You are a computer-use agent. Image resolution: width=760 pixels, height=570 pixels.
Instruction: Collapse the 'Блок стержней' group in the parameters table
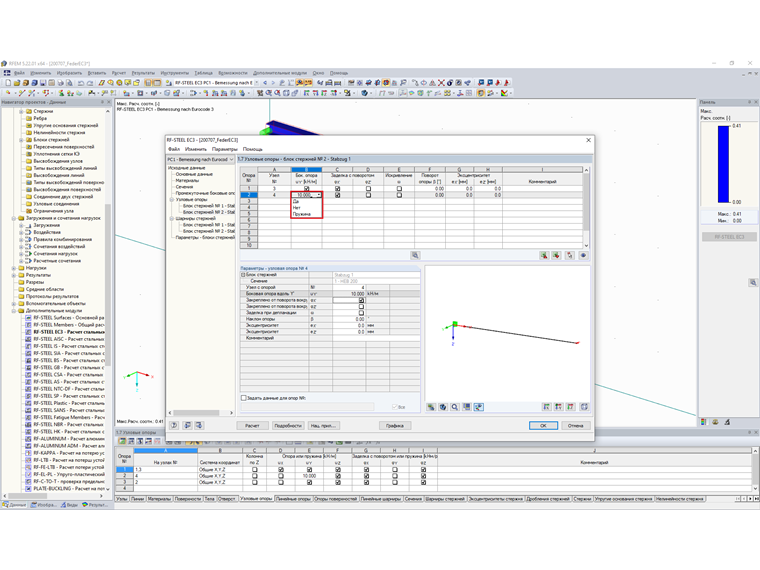pyautogui.click(x=243, y=275)
